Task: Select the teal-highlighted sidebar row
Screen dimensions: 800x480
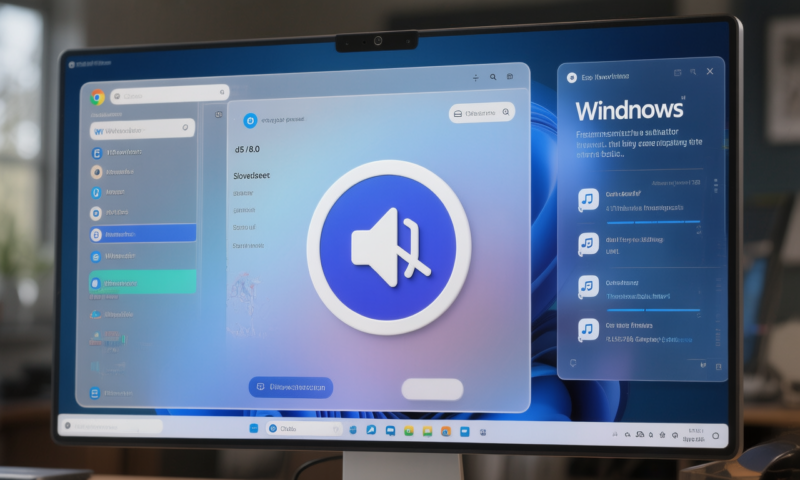Action: tap(142, 282)
